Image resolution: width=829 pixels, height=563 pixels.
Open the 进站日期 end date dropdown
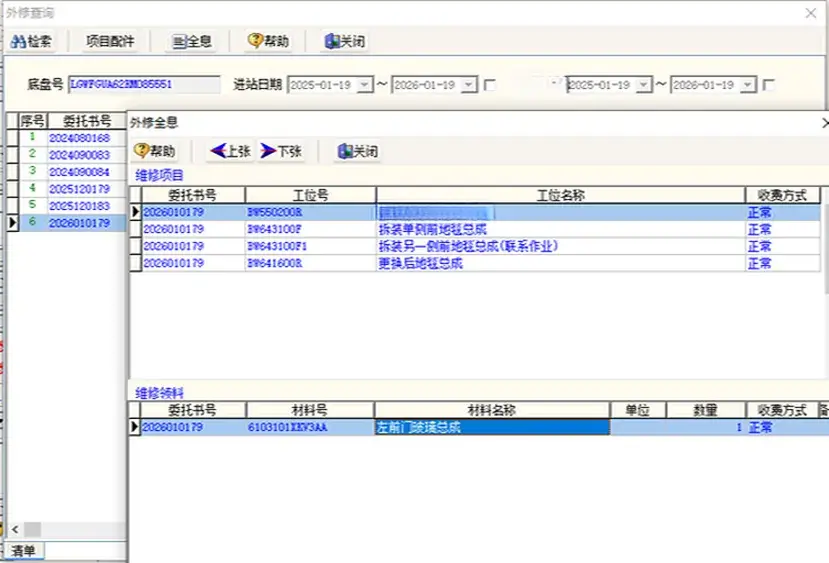coord(467,86)
